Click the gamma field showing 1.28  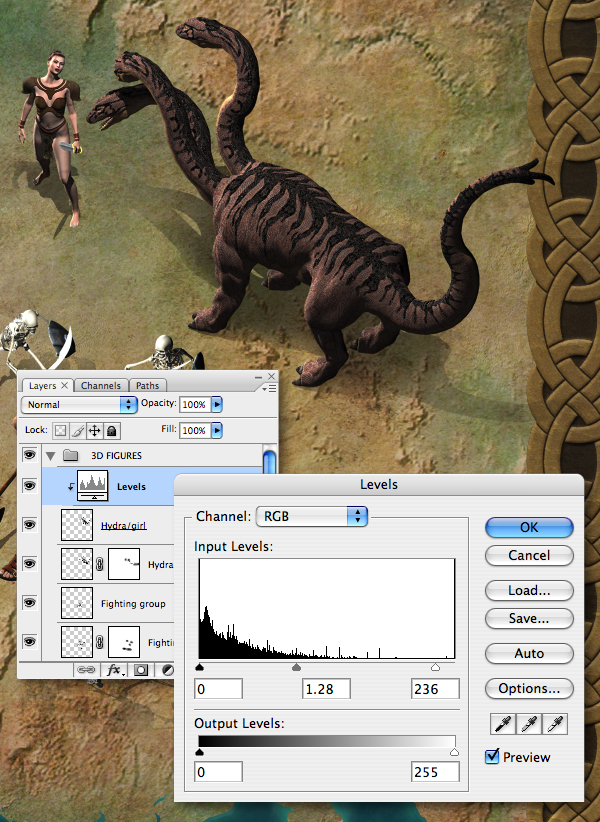click(x=326, y=688)
